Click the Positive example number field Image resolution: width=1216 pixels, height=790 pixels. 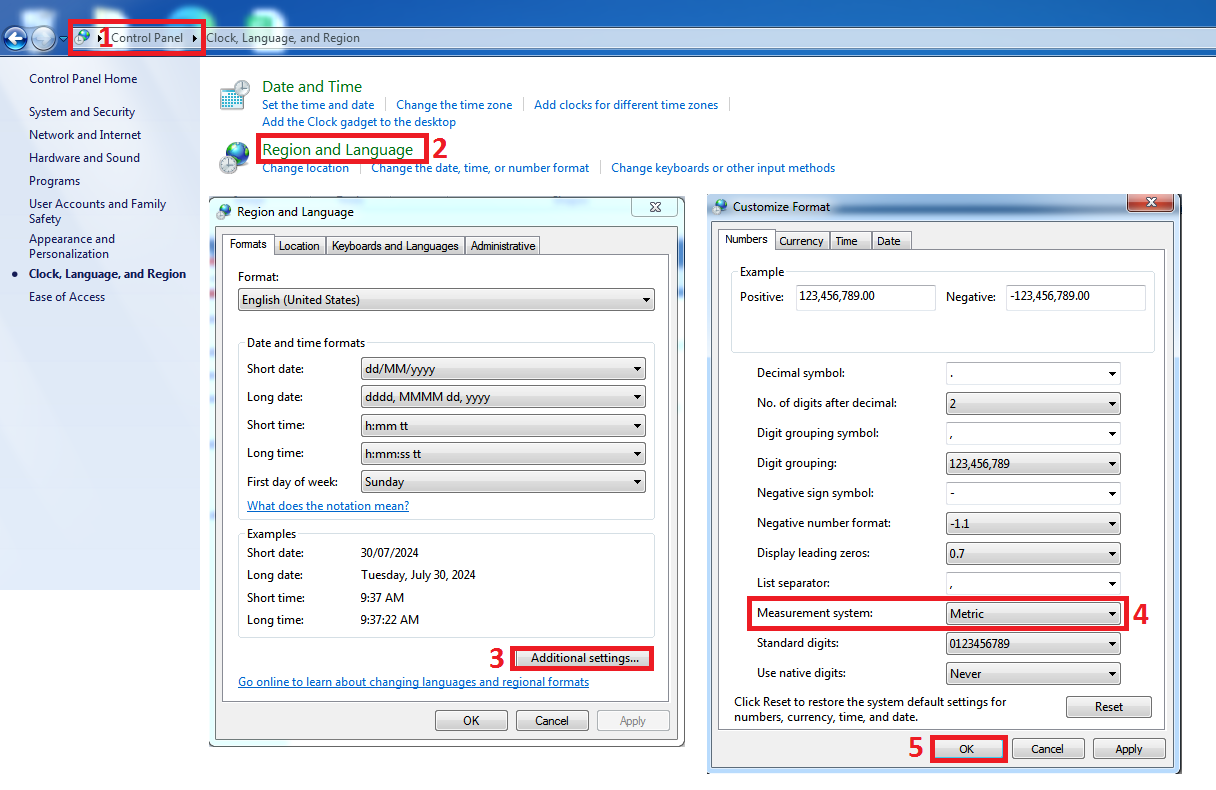click(x=865, y=297)
